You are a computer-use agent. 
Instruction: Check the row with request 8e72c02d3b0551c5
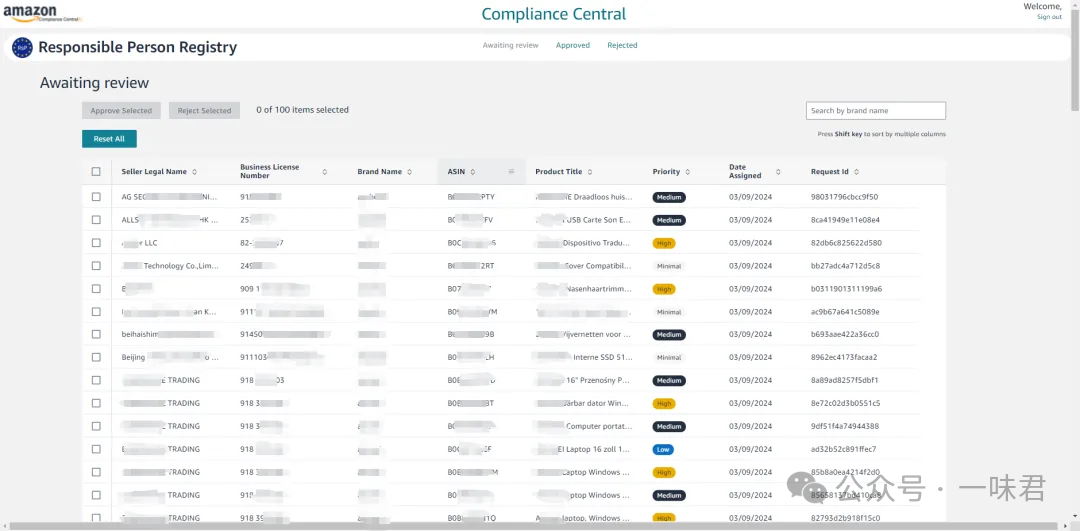tap(96, 403)
